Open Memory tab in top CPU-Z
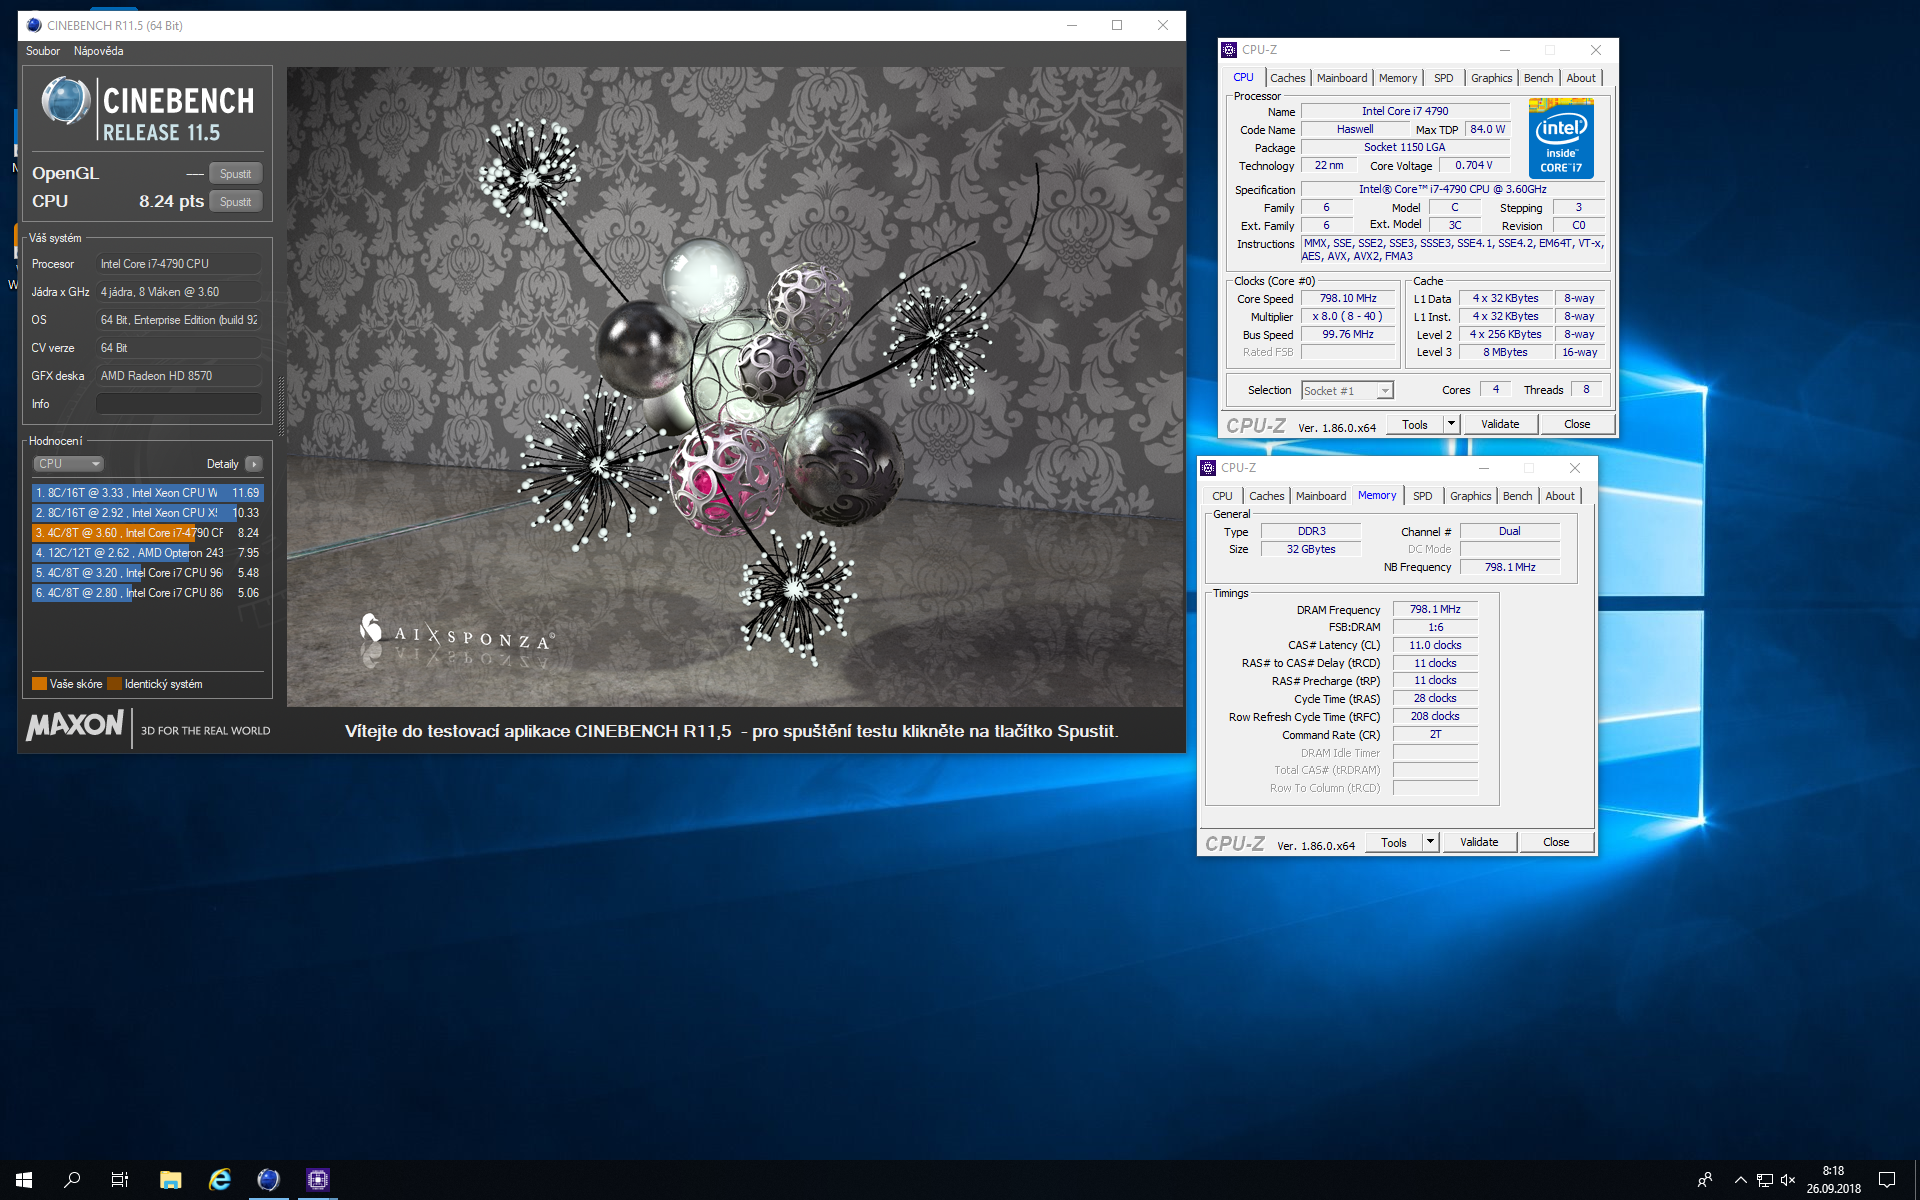 [1397, 78]
